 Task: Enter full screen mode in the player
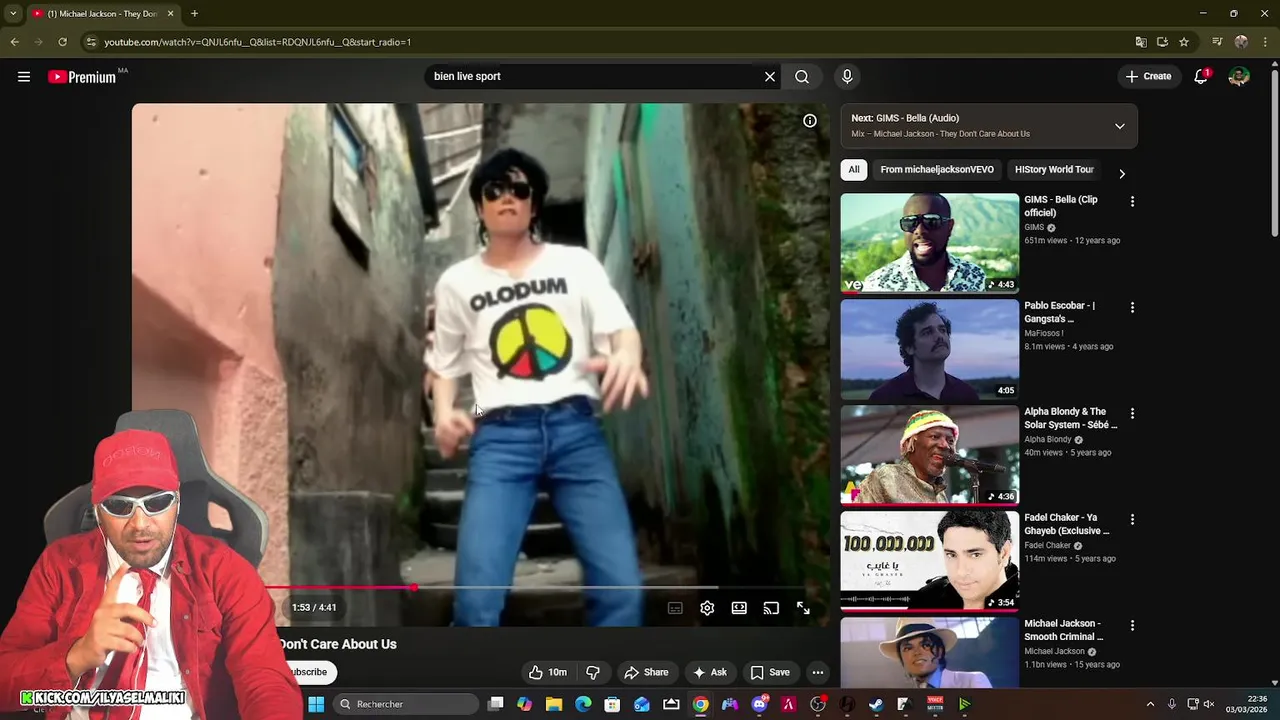tap(803, 608)
